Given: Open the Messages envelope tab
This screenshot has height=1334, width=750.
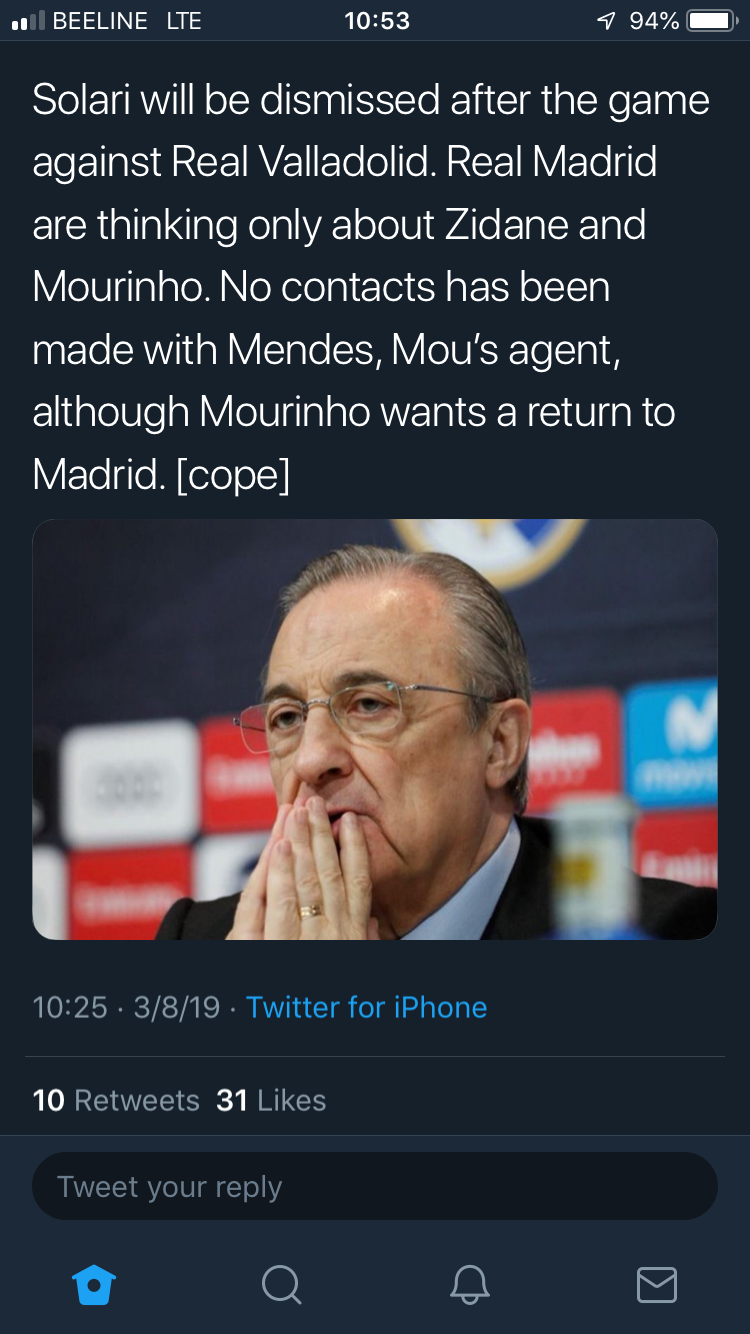Looking at the screenshot, I should pyautogui.click(x=657, y=1284).
